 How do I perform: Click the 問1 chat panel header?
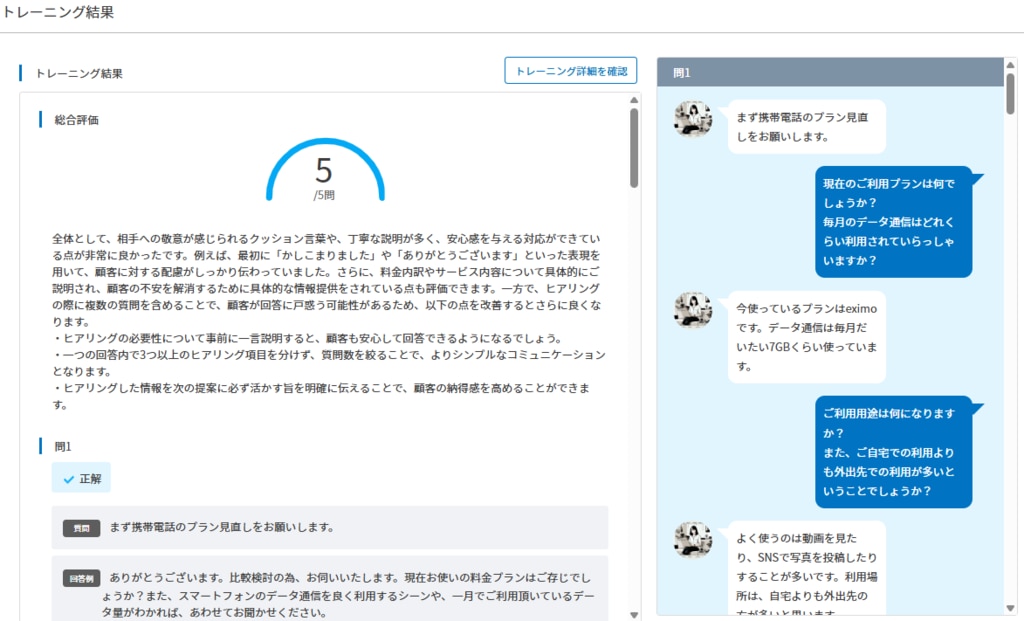[x=830, y=72]
